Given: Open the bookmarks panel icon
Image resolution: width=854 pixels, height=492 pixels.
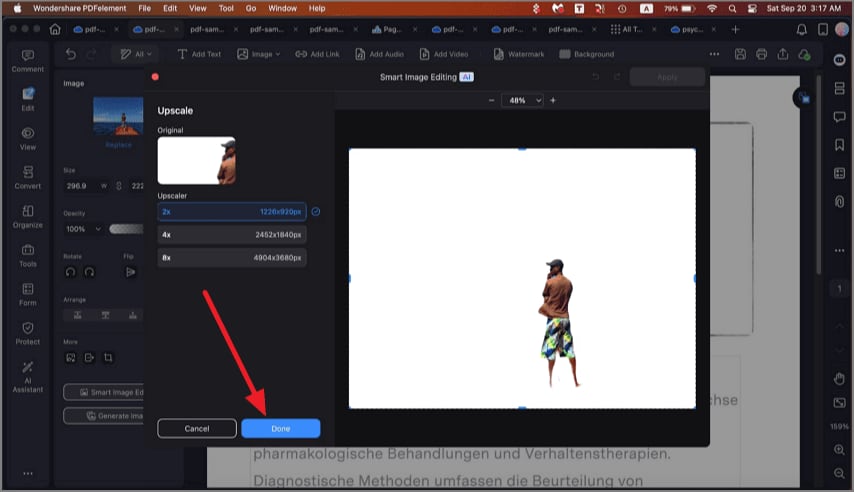Looking at the screenshot, I should 839,144.
